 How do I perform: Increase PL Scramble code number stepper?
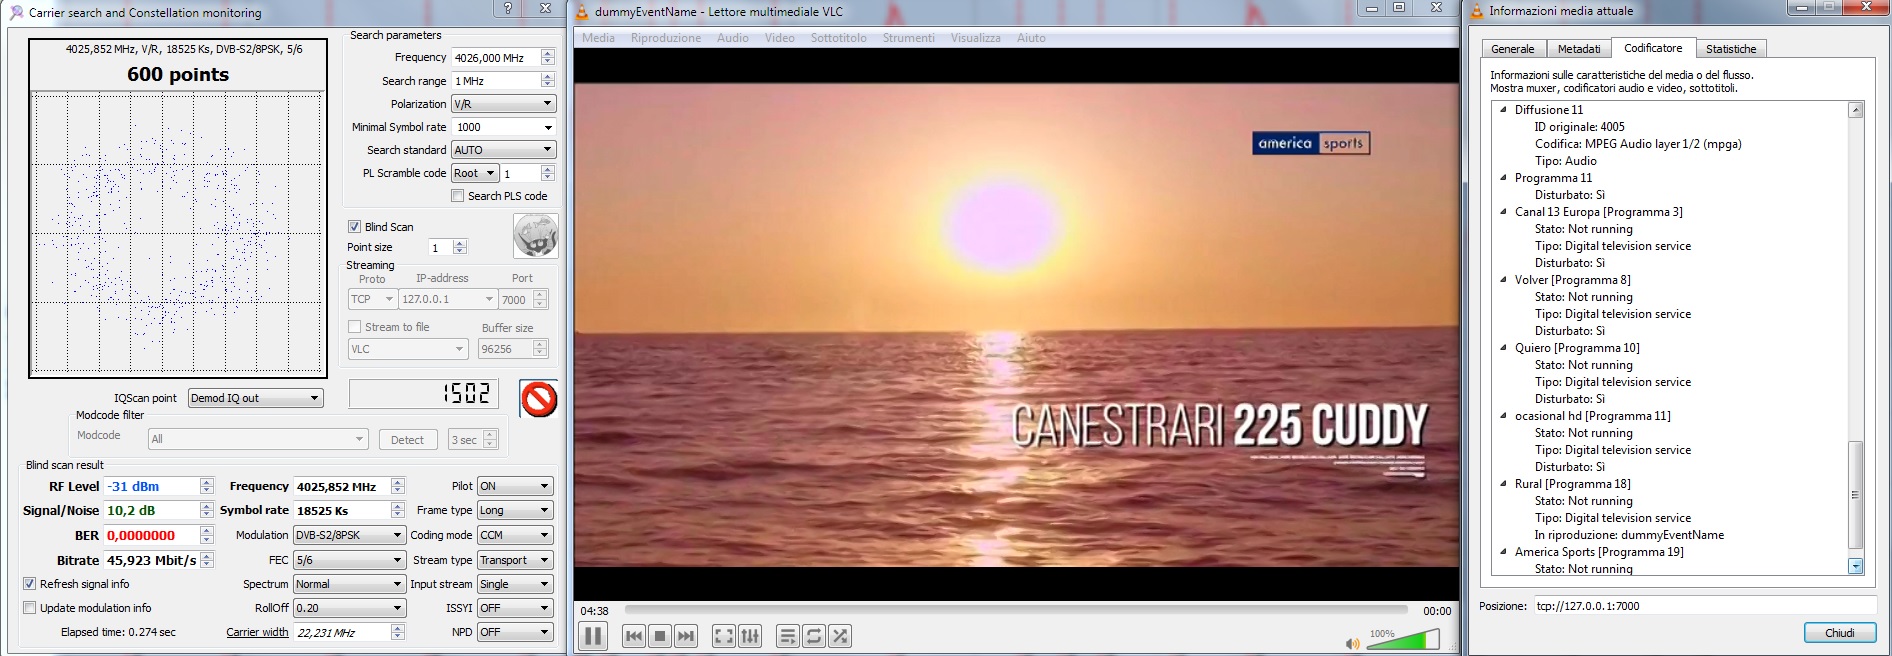coord(547,170)
